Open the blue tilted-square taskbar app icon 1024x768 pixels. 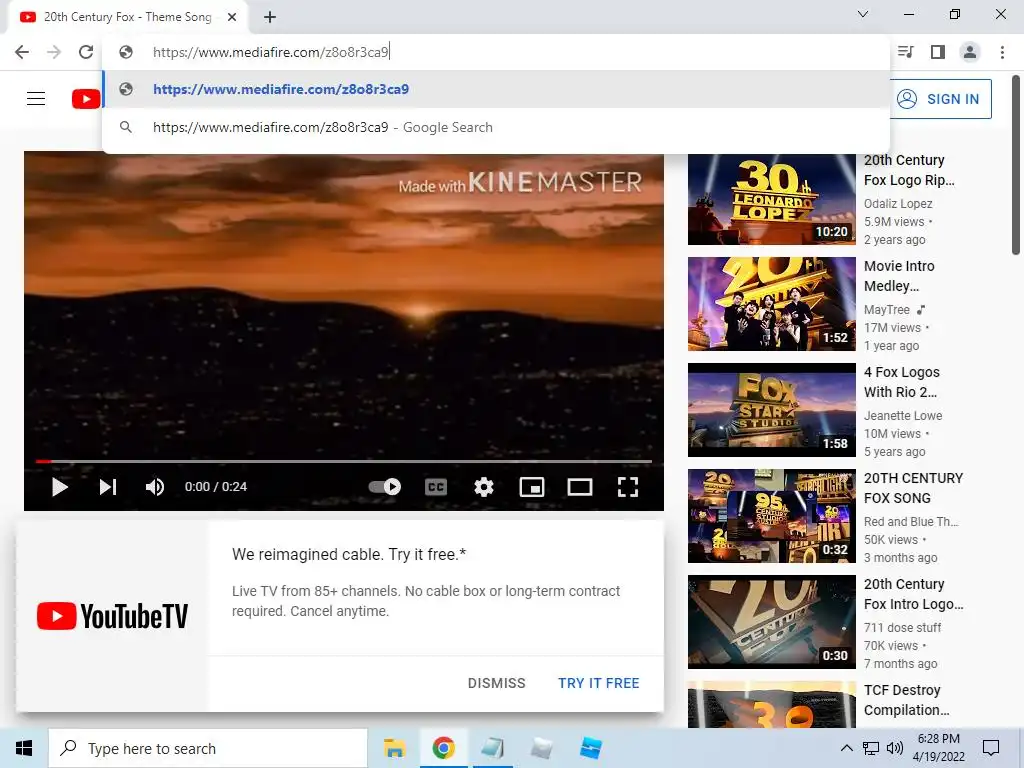590,748
